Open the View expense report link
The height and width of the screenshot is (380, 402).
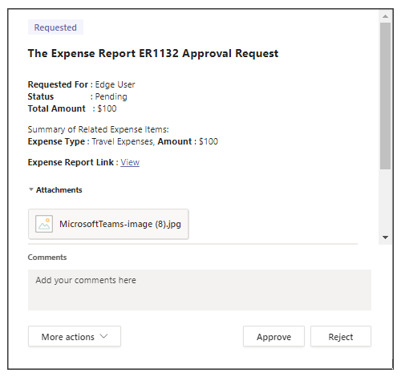click(x=130, y=162)
